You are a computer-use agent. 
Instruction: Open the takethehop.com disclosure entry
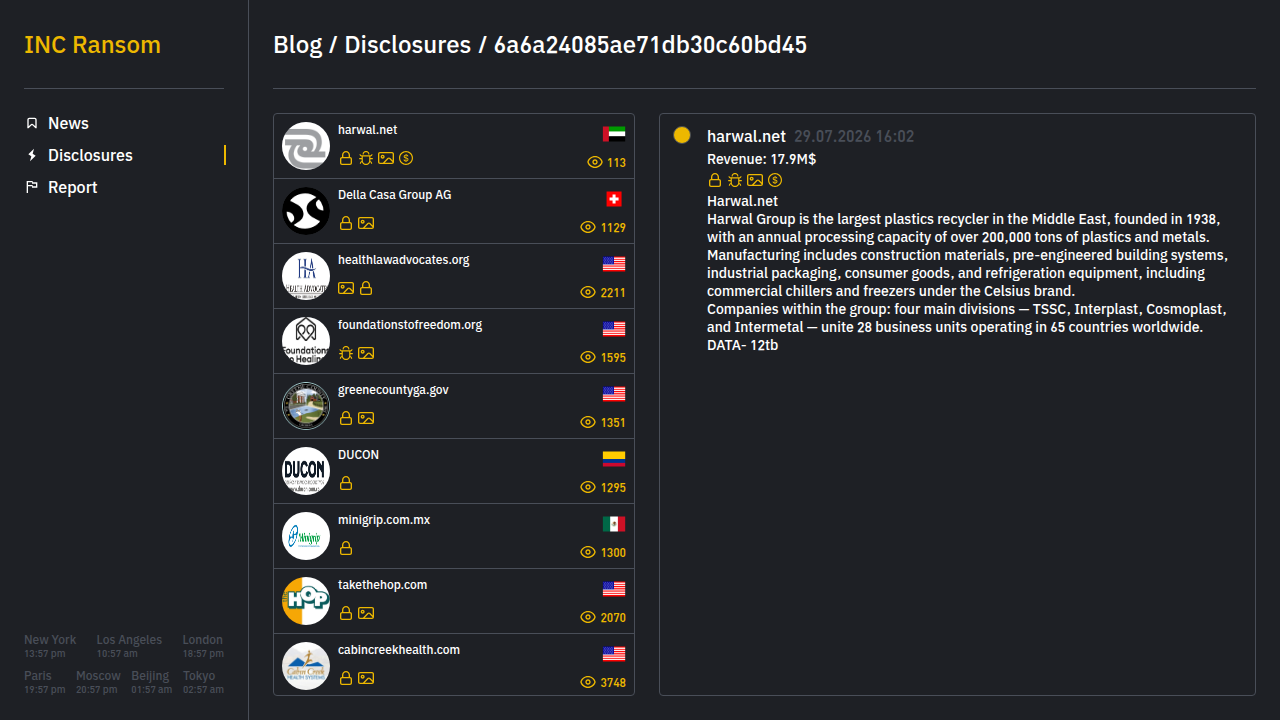454,601
